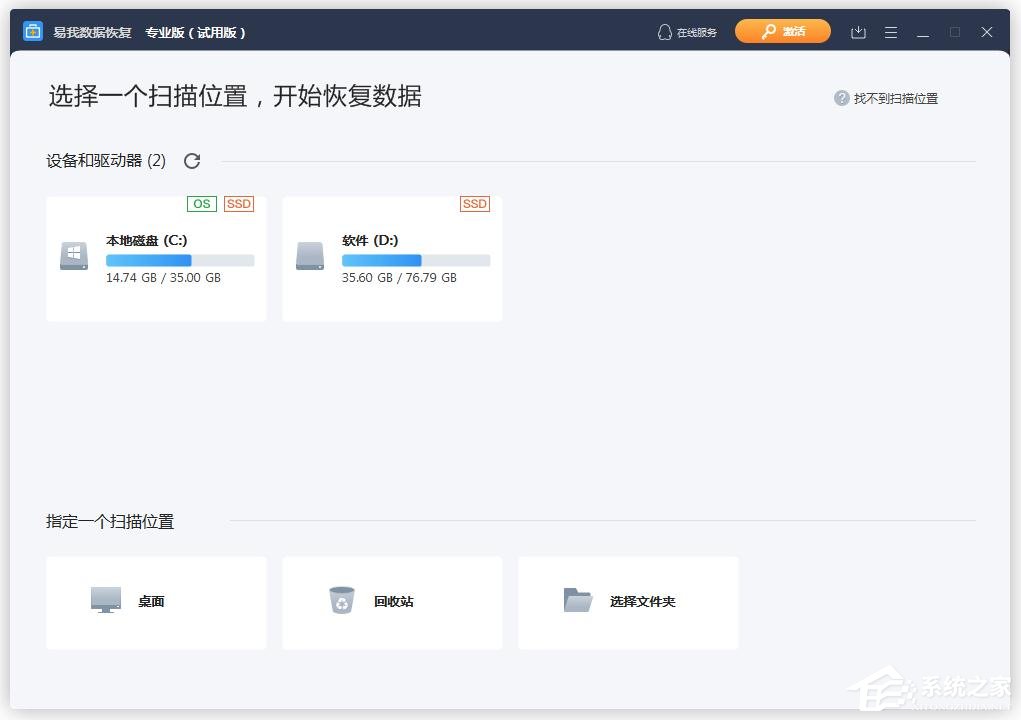Click the 选择文件夹 folder icon
This screenshot has width=1021, height=720.
tap(578, 601)
